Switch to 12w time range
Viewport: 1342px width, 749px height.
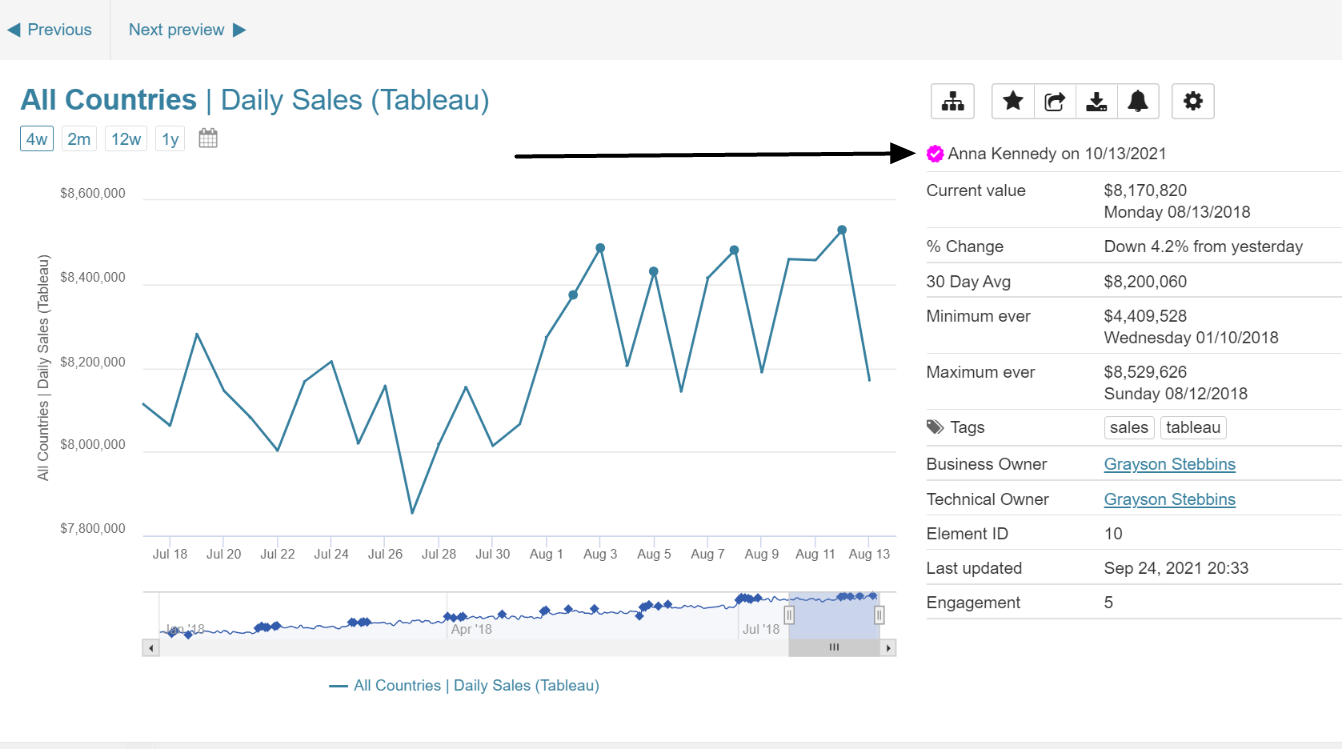click(126, 139)
